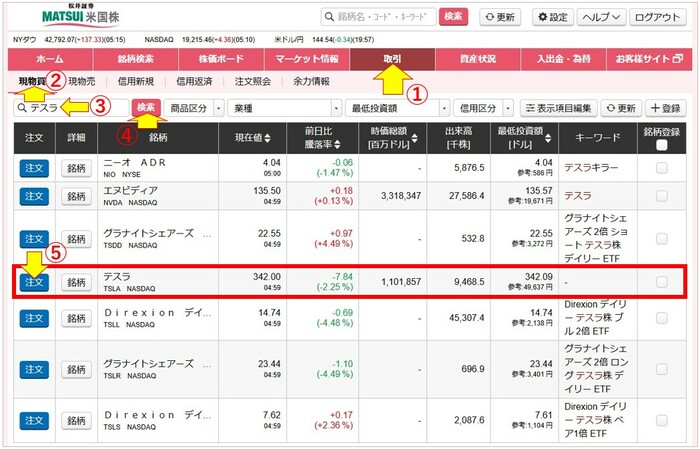The image size is (700, 449).
Task: Click 銘柄 detail button for ニーオ ADR
Action: [76, 168]
